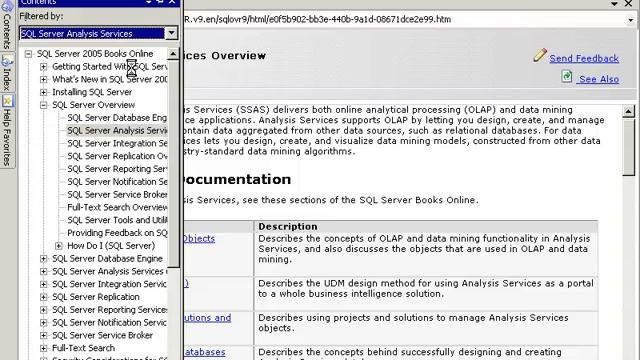Open the Help Favorites side tab

coord(7,131)
